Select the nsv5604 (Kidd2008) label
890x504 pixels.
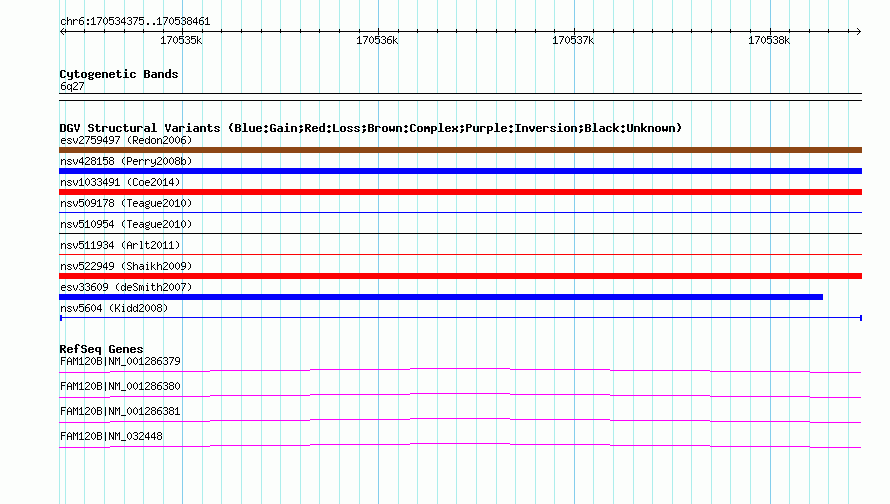(x=114, y=308)
